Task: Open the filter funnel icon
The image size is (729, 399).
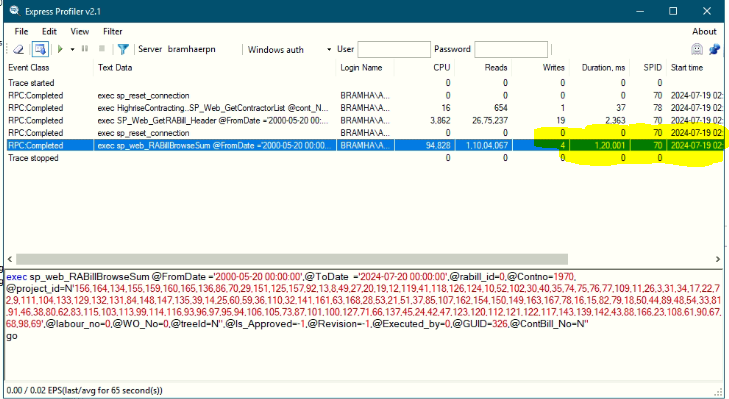Action: click(123, 49)
